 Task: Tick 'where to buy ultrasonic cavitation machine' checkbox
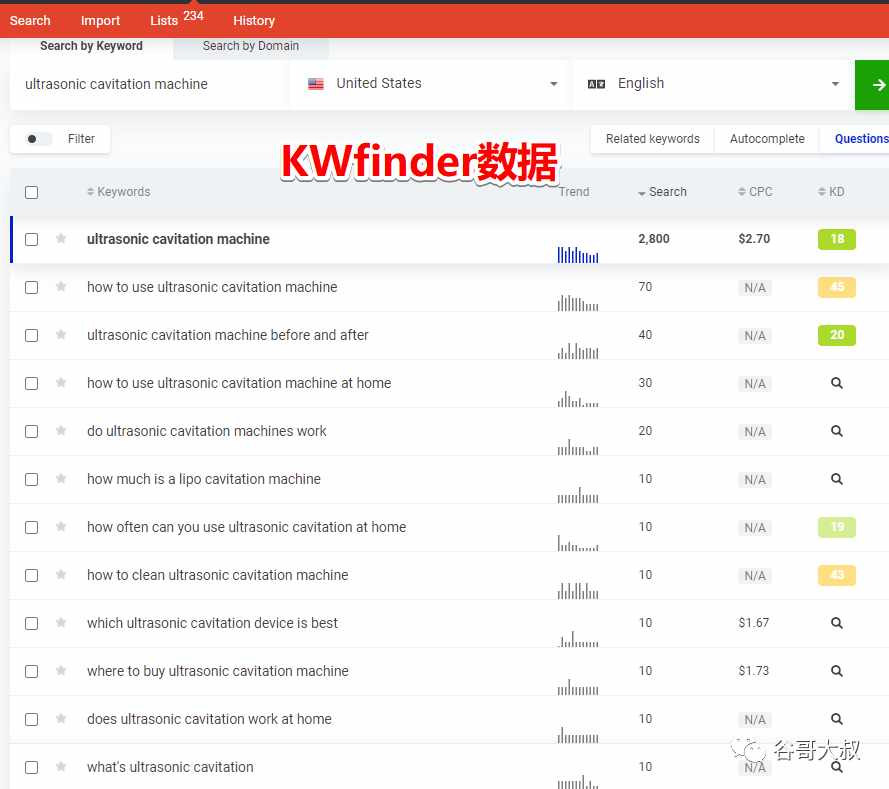tap(32, 672)
